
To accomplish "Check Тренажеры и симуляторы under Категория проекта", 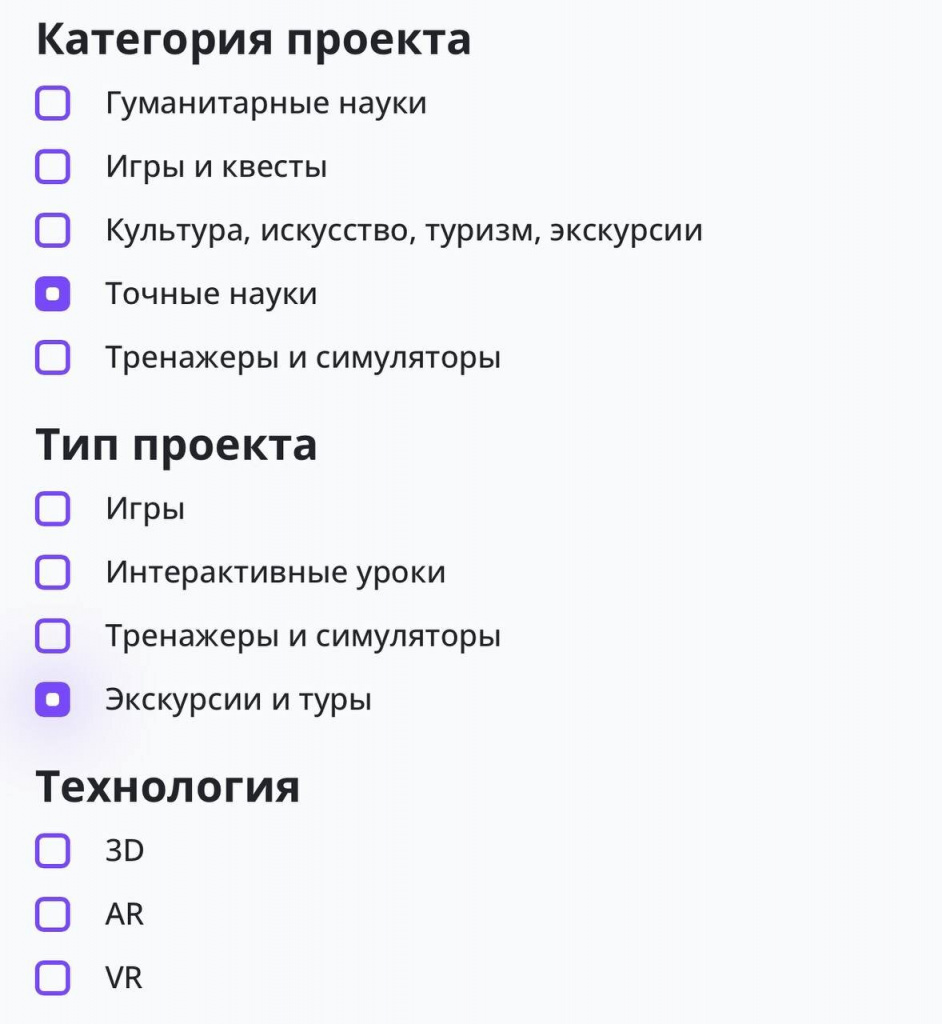I will pos(52,357).
